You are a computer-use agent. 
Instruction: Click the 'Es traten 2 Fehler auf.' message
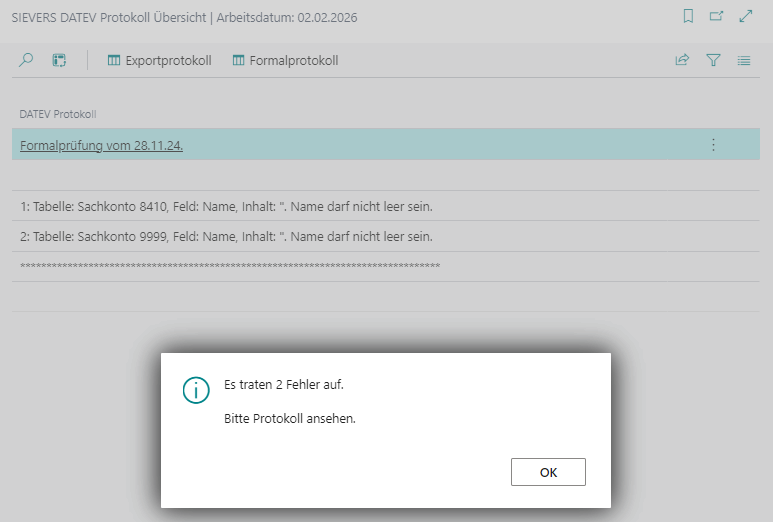(290, 384)
